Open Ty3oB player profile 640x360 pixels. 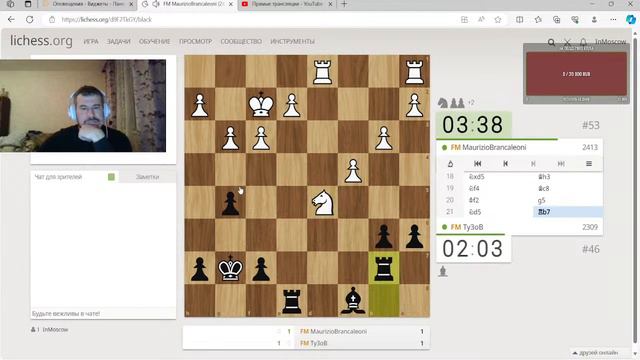point(473,227)
